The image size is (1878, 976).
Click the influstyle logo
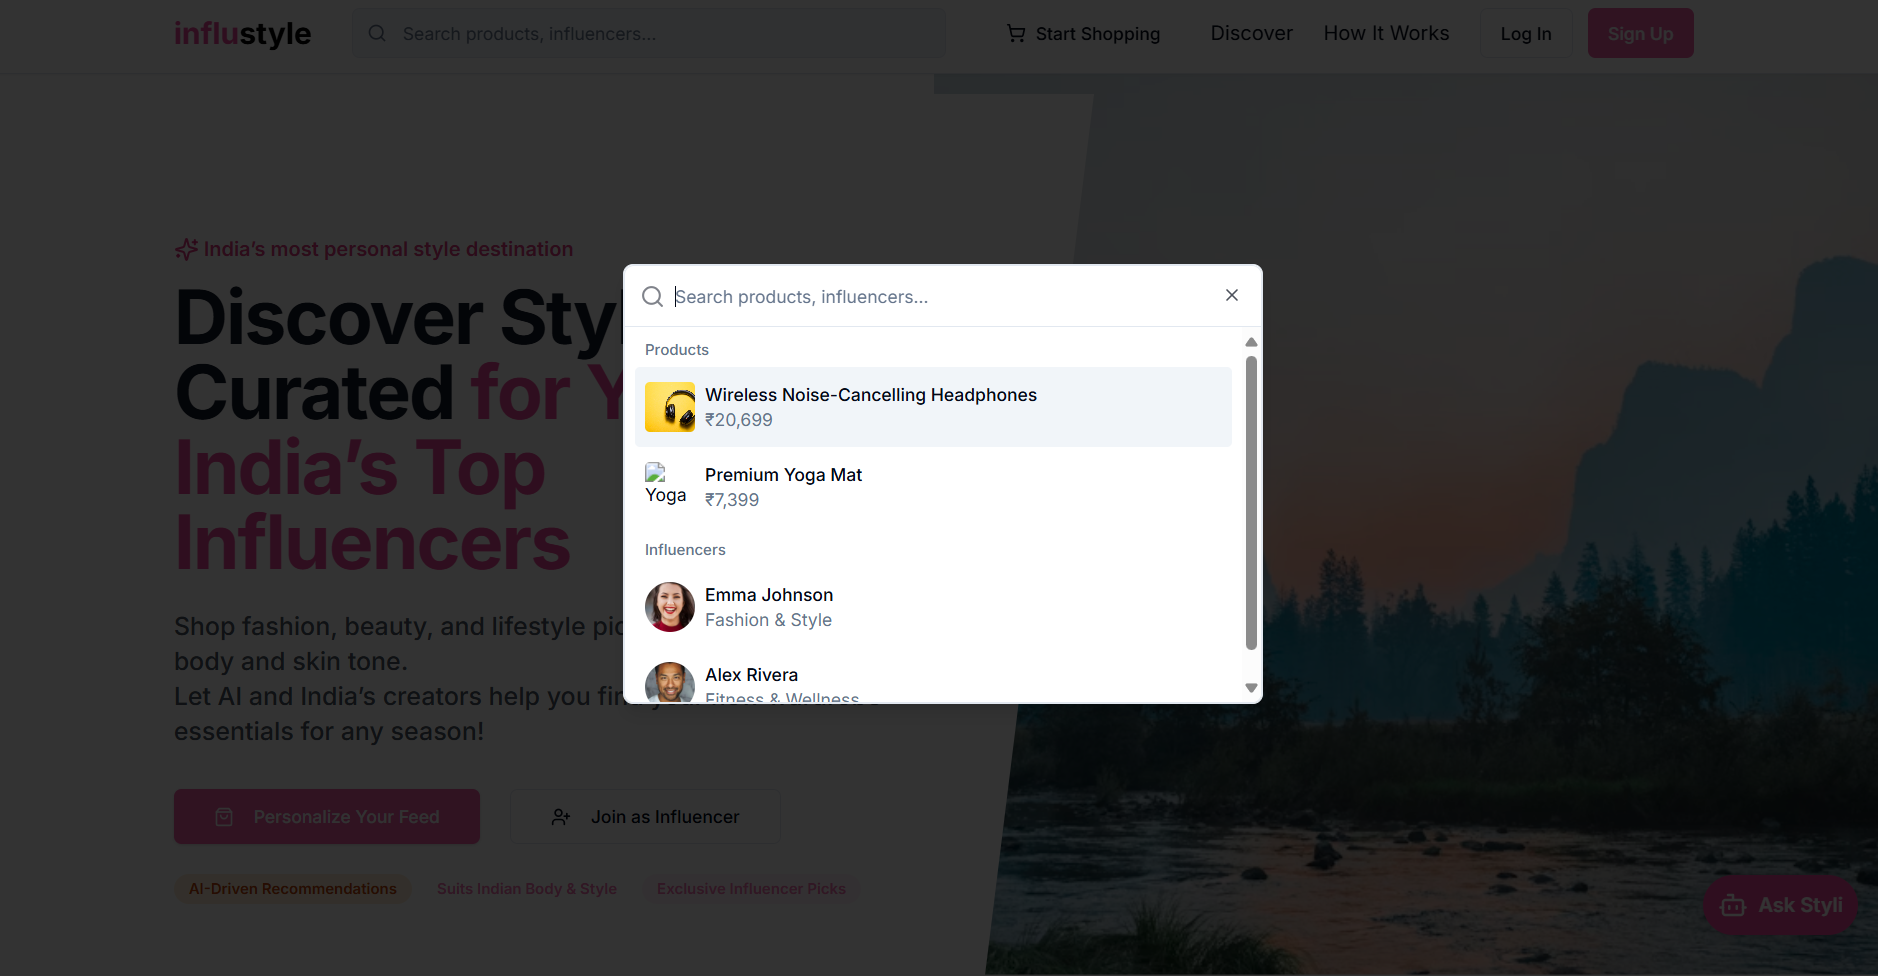click(x=243, y=33)
